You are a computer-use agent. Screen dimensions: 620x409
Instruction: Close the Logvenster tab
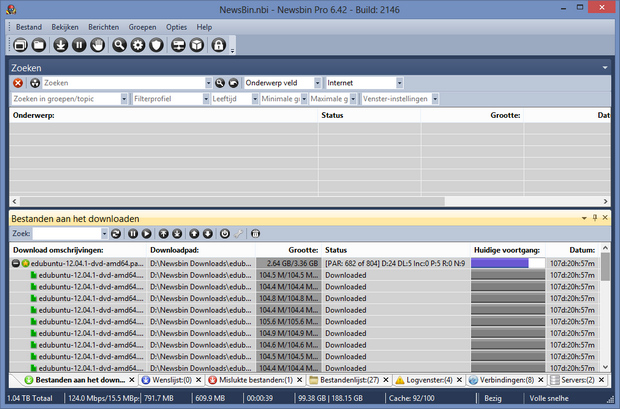click(459, 380)
